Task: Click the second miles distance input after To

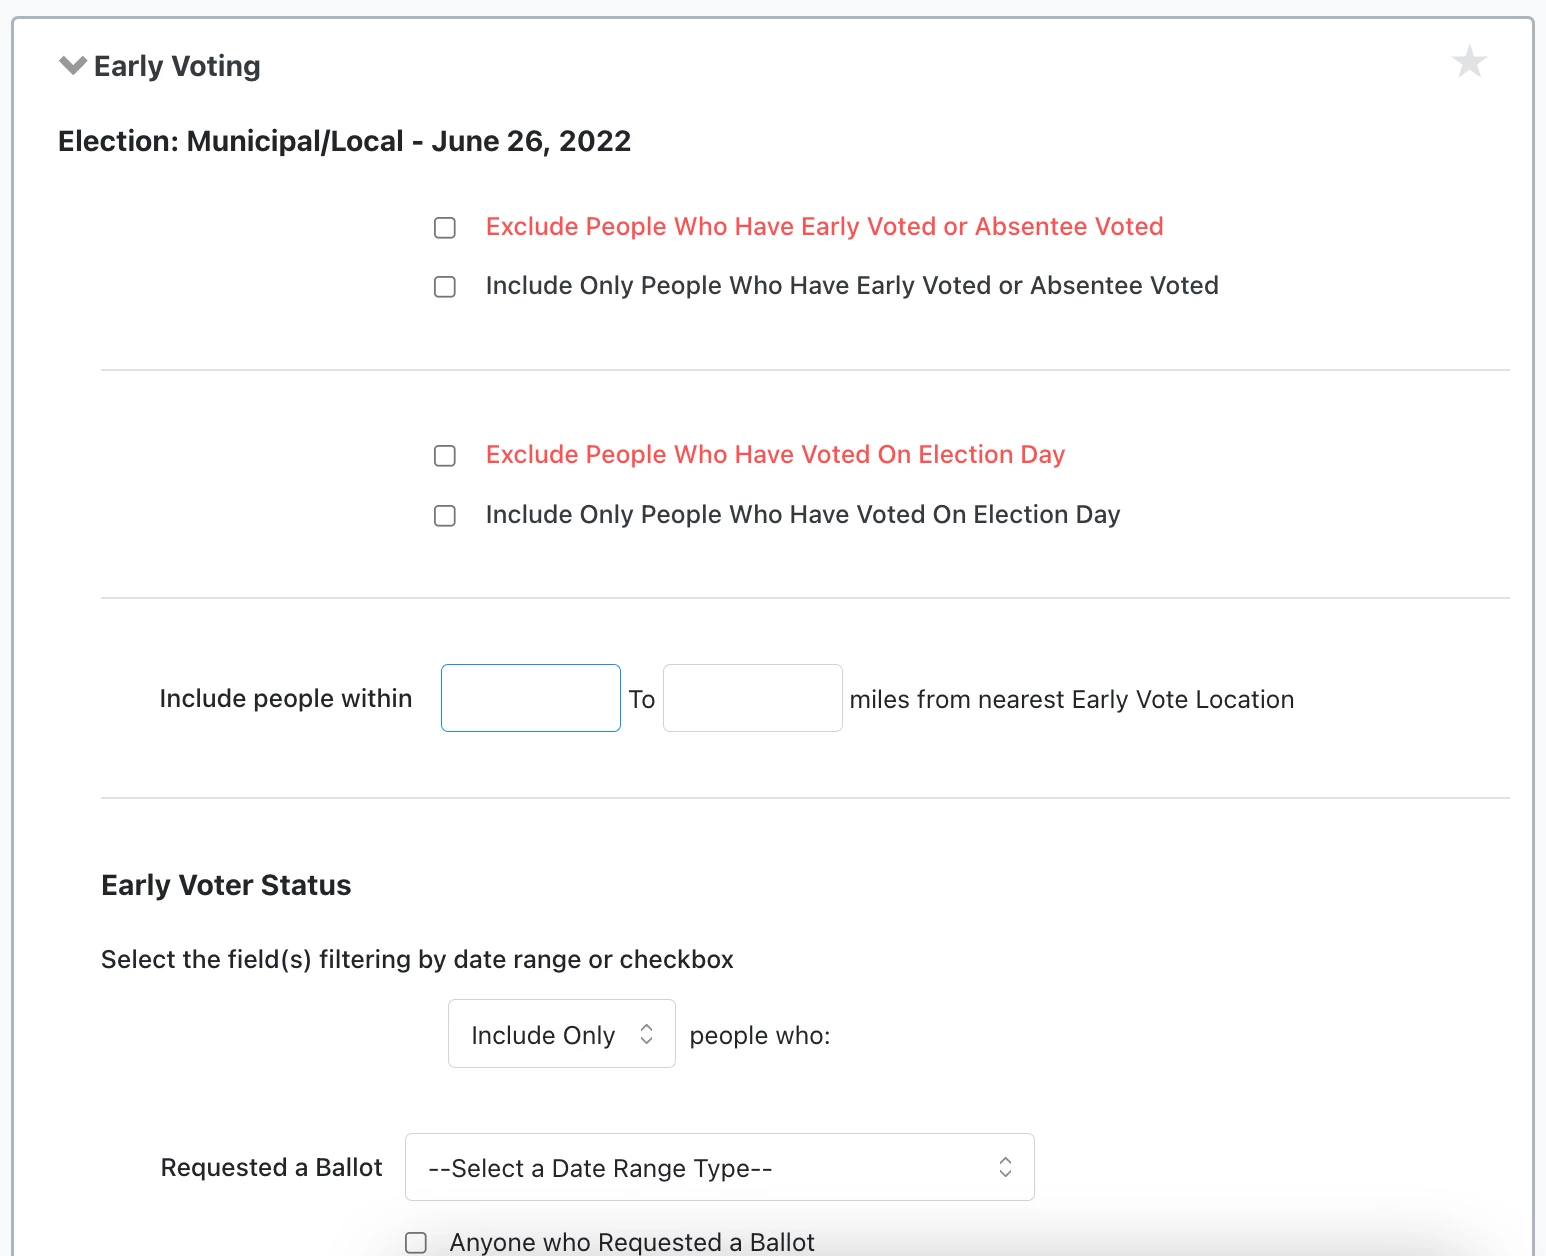Action: click(752, 697)
